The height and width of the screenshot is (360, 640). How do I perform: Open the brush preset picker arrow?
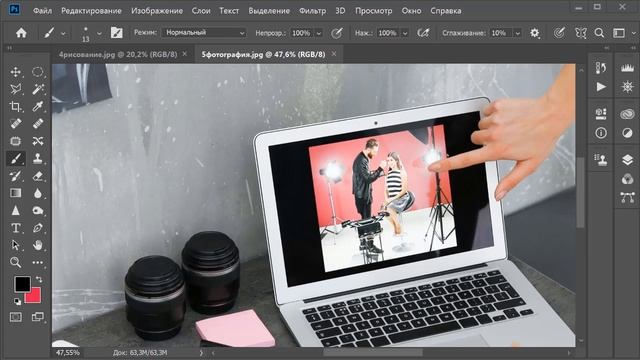(99, 33)
